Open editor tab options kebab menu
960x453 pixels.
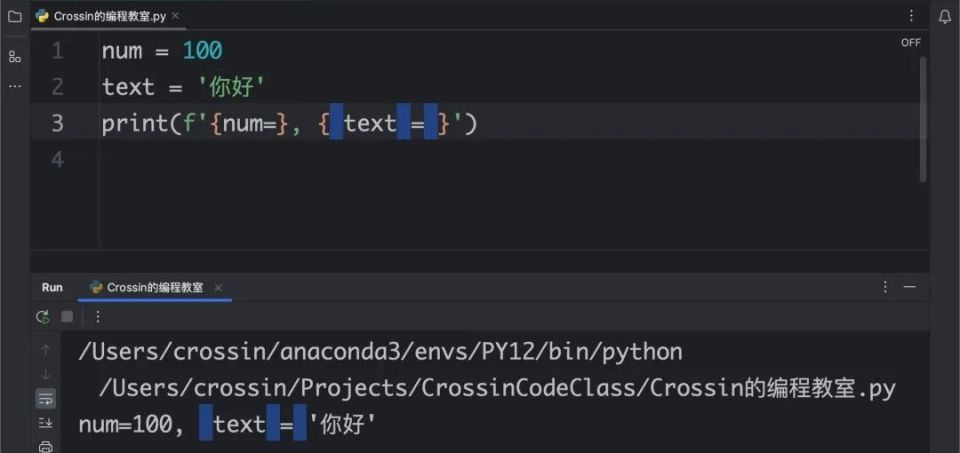[x=911, y=16]
